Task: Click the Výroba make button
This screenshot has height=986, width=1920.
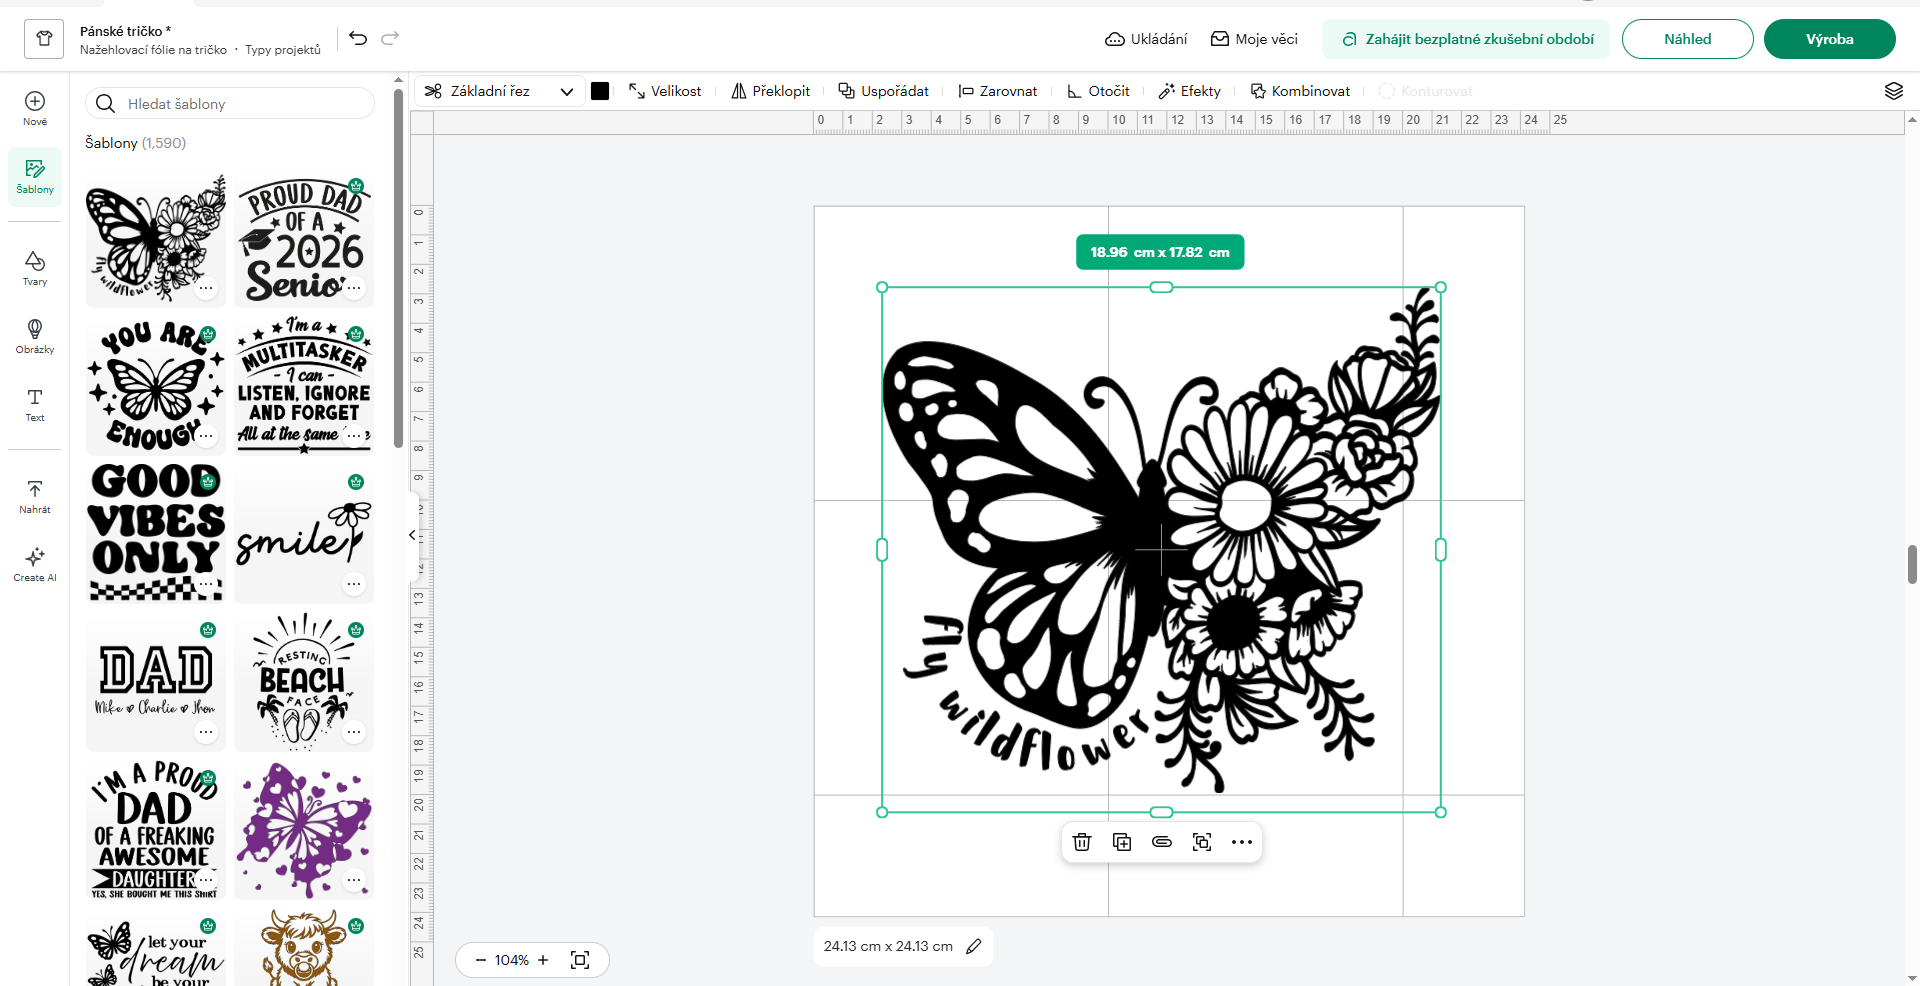Action: [x=1829, y=39]
